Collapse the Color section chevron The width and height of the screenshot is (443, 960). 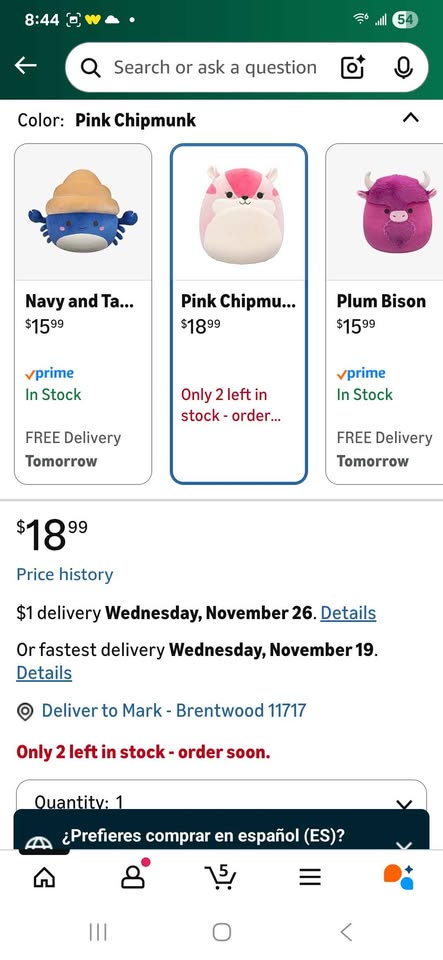[x=411, y=118]
